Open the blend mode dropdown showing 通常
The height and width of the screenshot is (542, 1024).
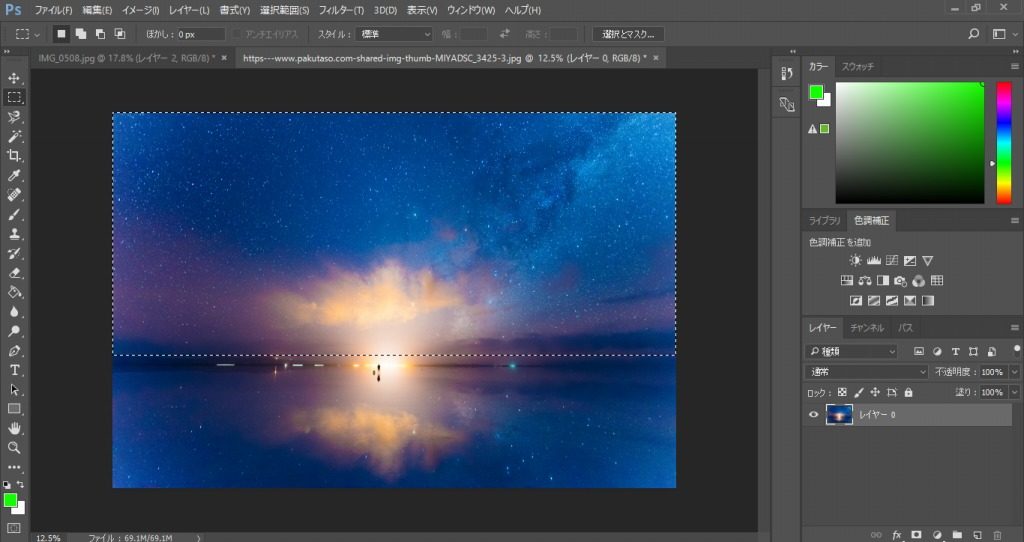866,372
